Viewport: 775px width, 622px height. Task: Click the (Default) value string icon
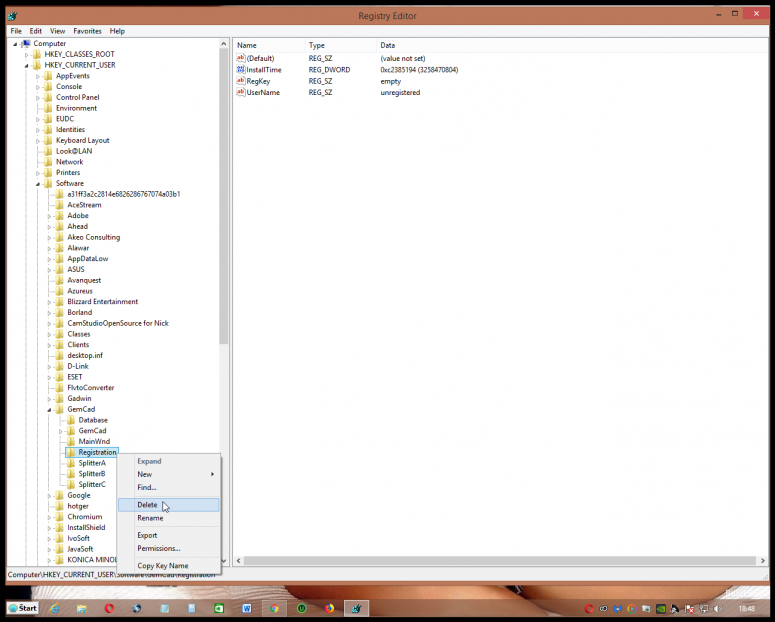[241, 58]
